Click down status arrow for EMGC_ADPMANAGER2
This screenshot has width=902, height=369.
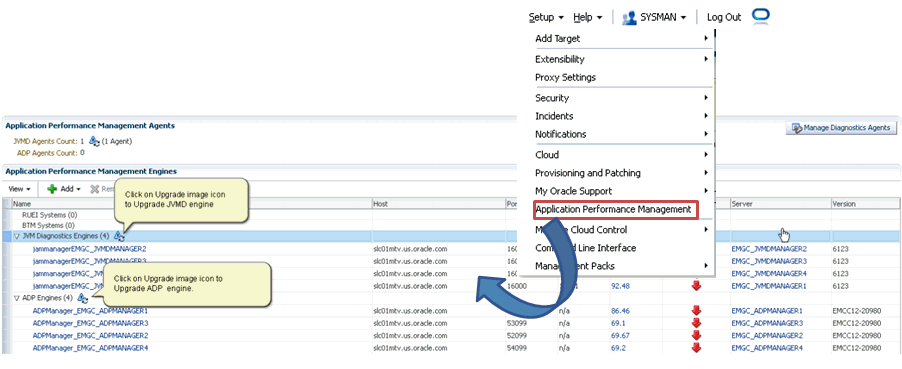point(696,335)
